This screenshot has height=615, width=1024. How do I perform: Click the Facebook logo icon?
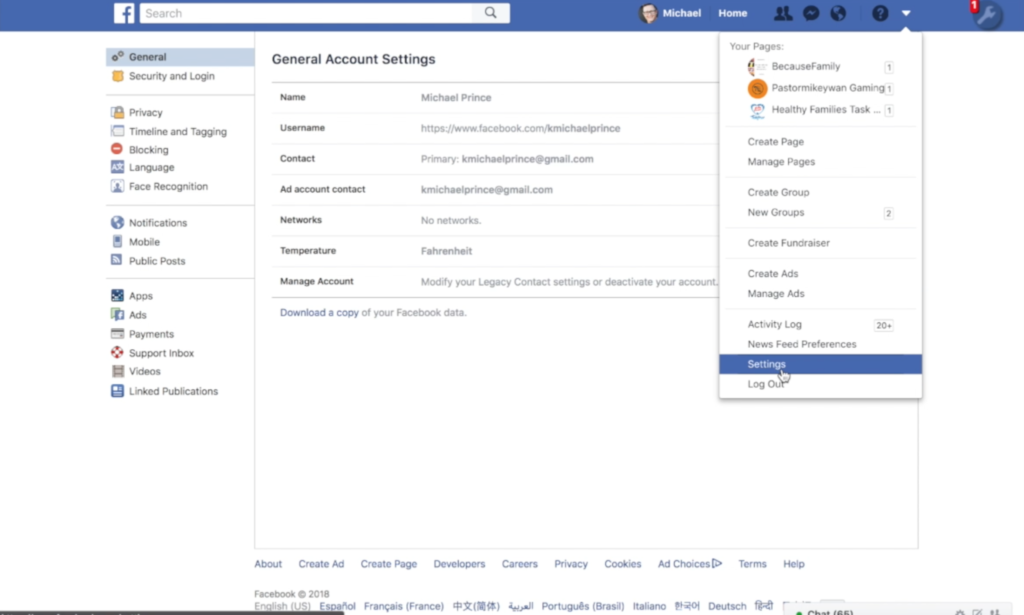tap(124, 13)
